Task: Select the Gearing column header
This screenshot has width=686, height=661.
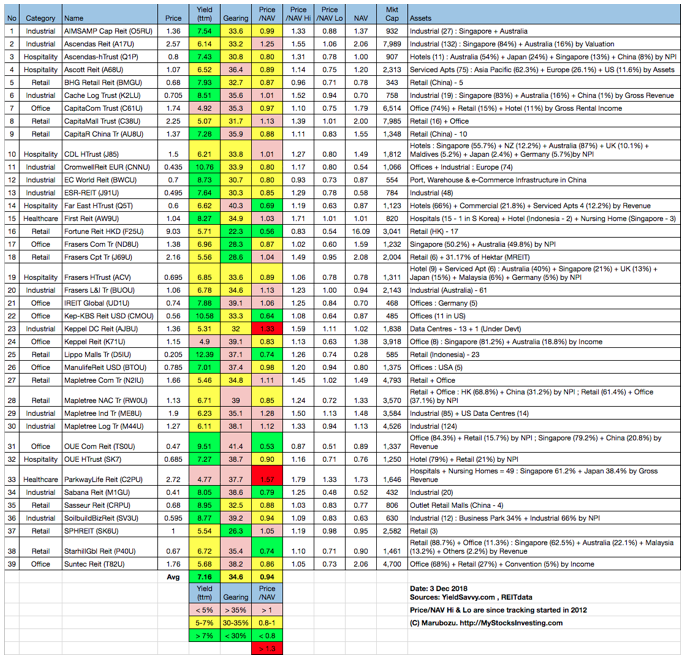Action: [x=236, y=14]
